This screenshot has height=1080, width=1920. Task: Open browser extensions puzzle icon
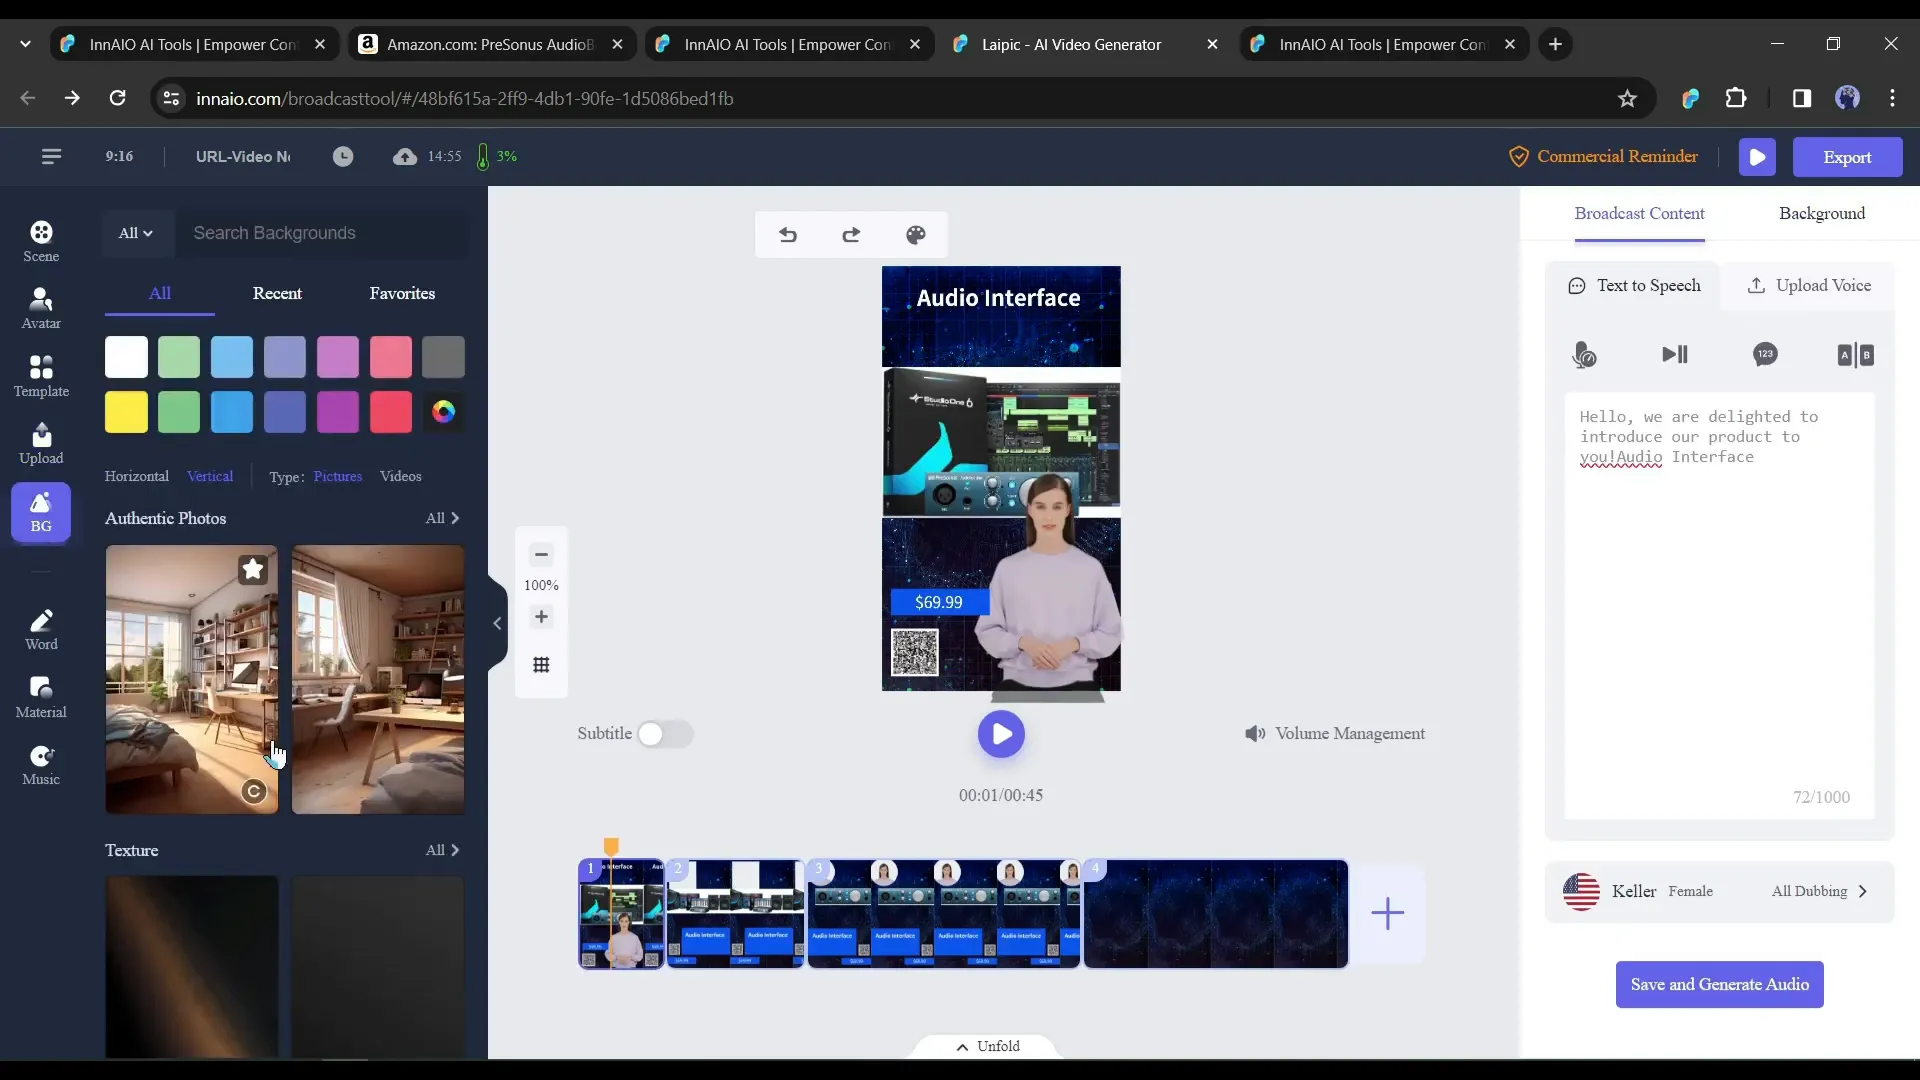coord(1736,98)
